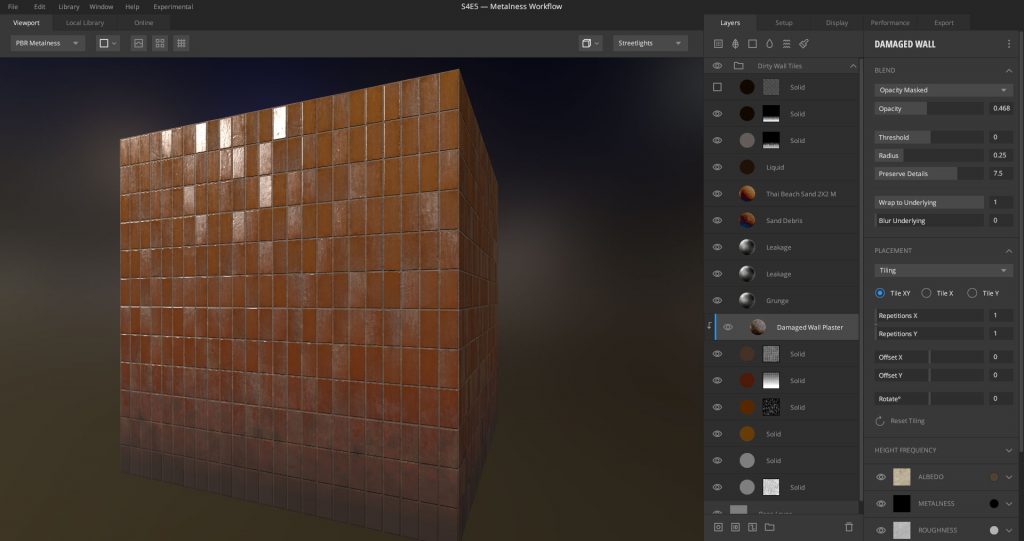Click the Reset Tiling button

click(x=900, y=421)
